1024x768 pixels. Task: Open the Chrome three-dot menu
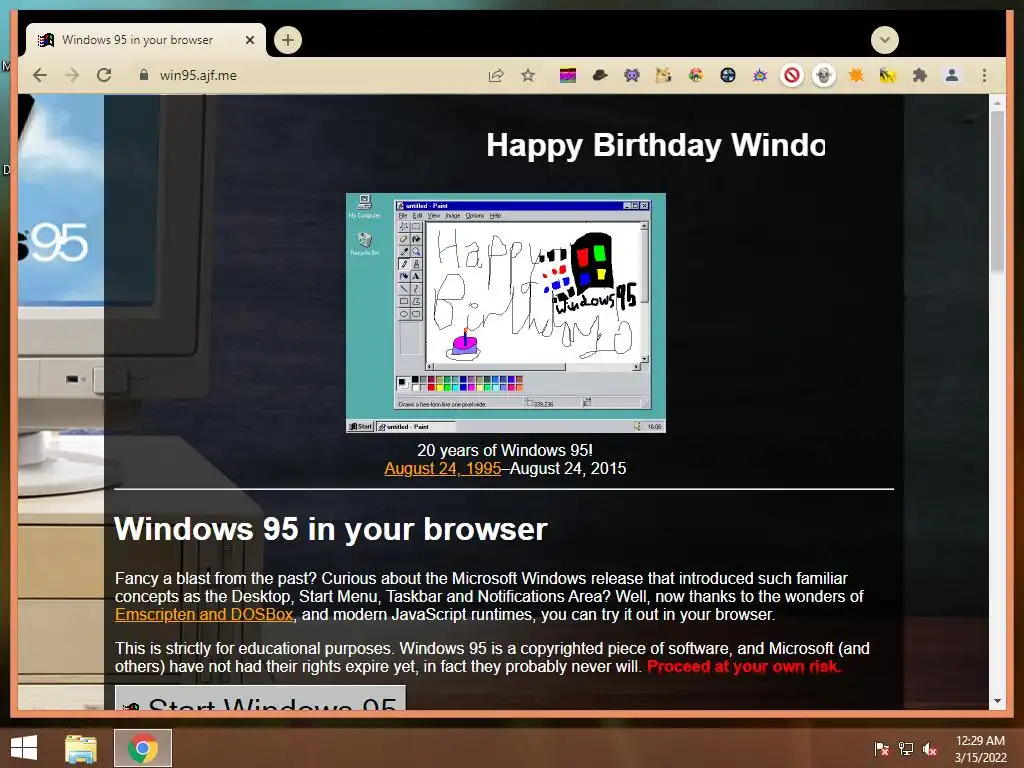[984, 76]
